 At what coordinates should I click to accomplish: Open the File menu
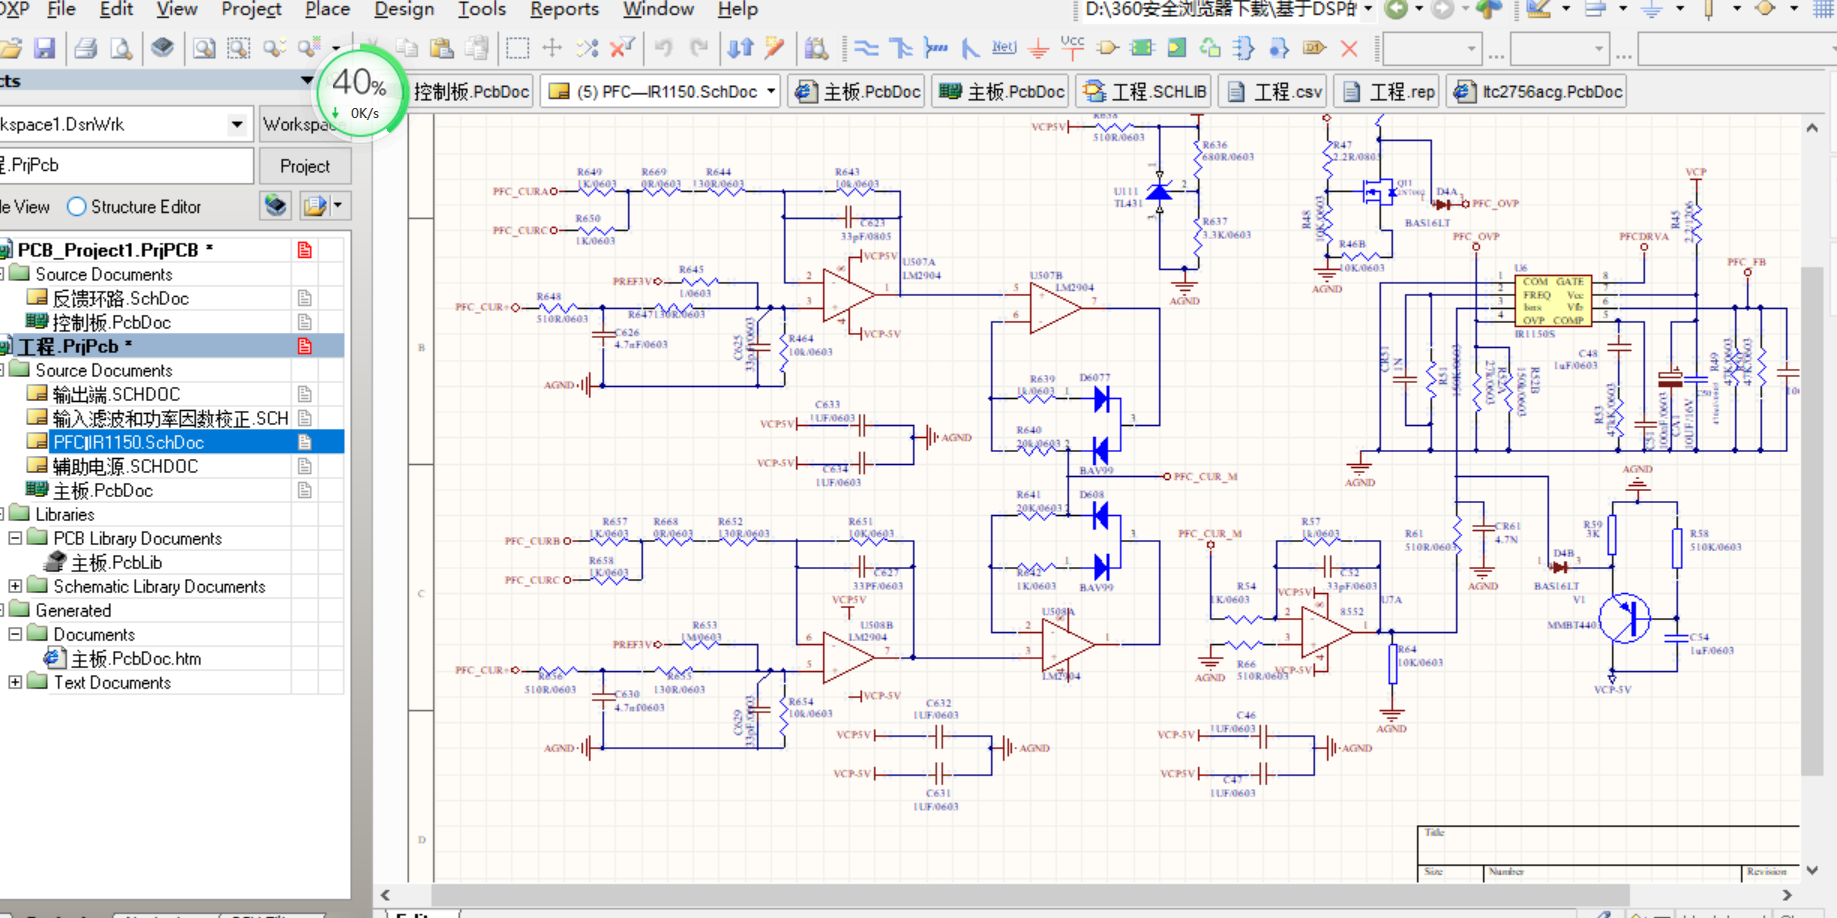(61, 9)
